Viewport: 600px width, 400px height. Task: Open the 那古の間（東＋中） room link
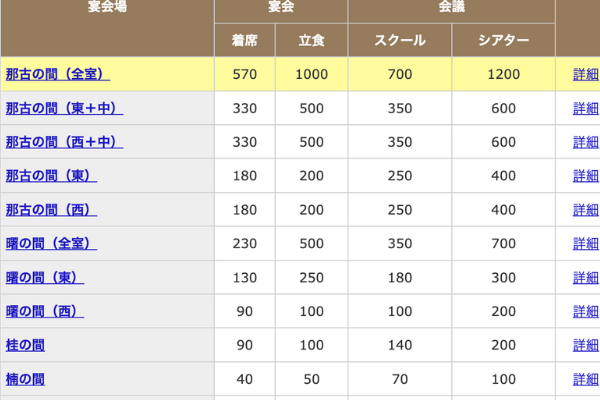point(64,108)
